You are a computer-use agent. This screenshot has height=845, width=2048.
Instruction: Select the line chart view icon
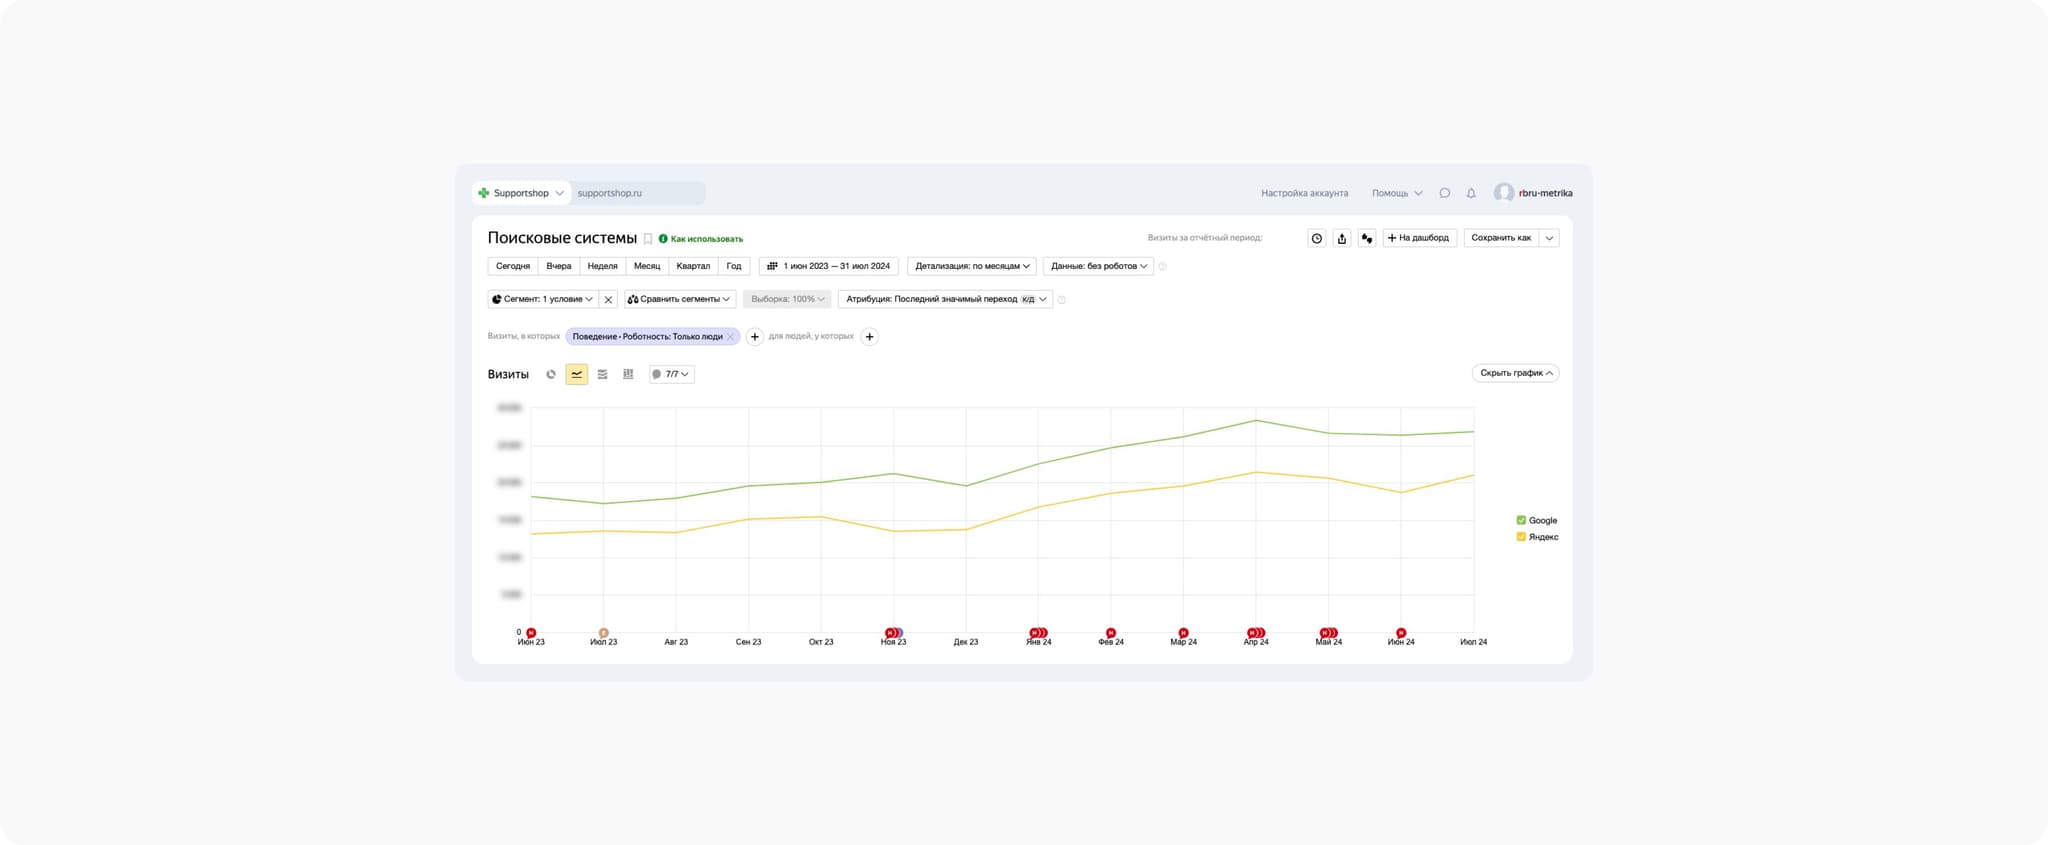577,374
